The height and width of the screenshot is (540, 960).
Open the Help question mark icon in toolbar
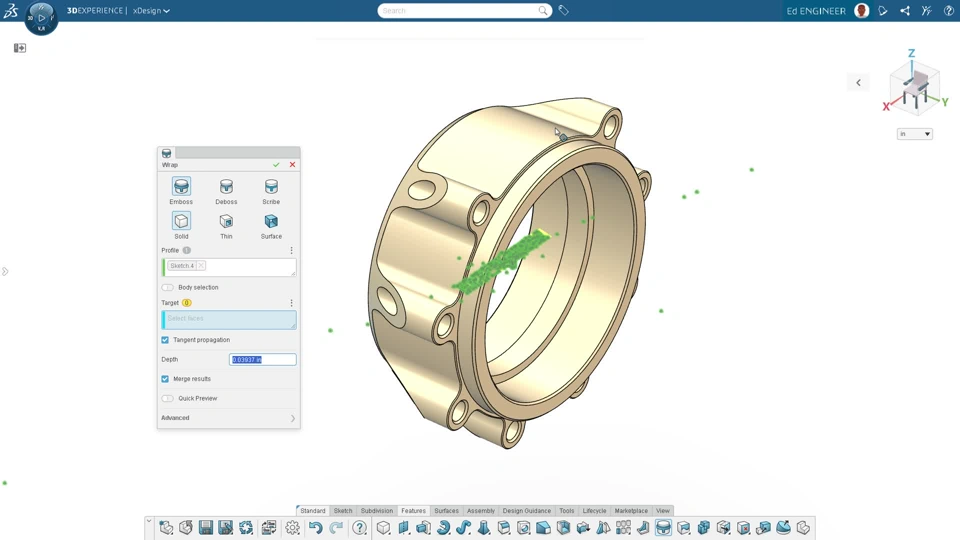pyautogui.click(x=360, y=528)
